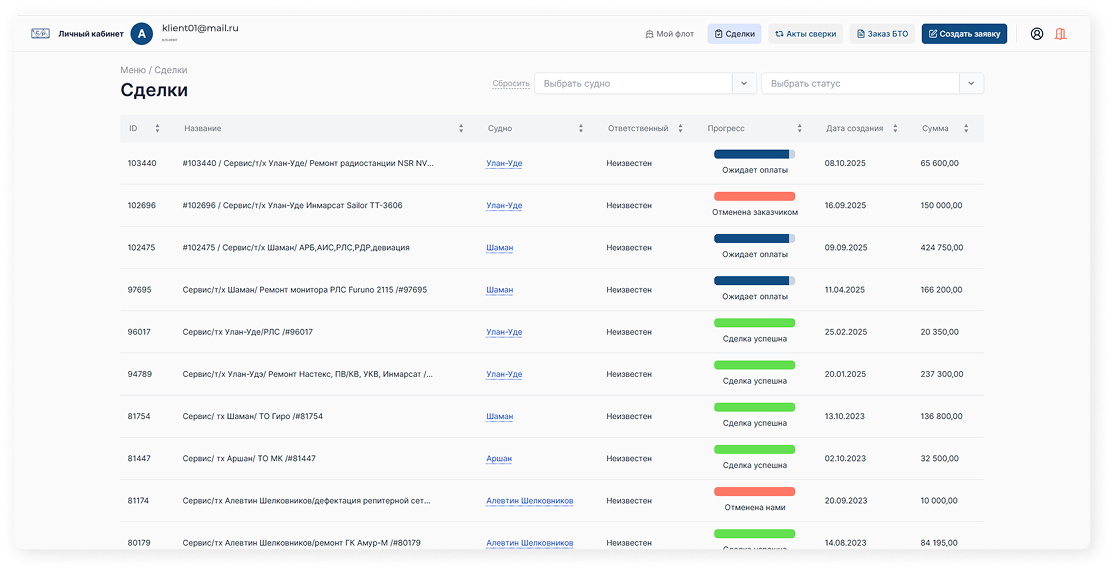Open the user profile icon in header
1112x571 pixels.
(1036, 34)
